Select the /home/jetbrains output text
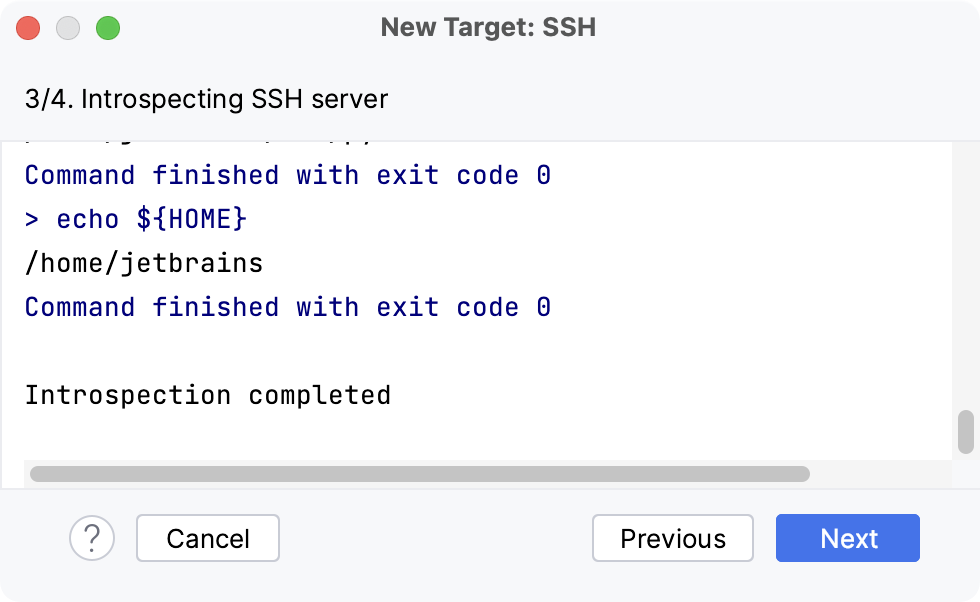Viewport: 980px width, 602px height. point(143,263)
